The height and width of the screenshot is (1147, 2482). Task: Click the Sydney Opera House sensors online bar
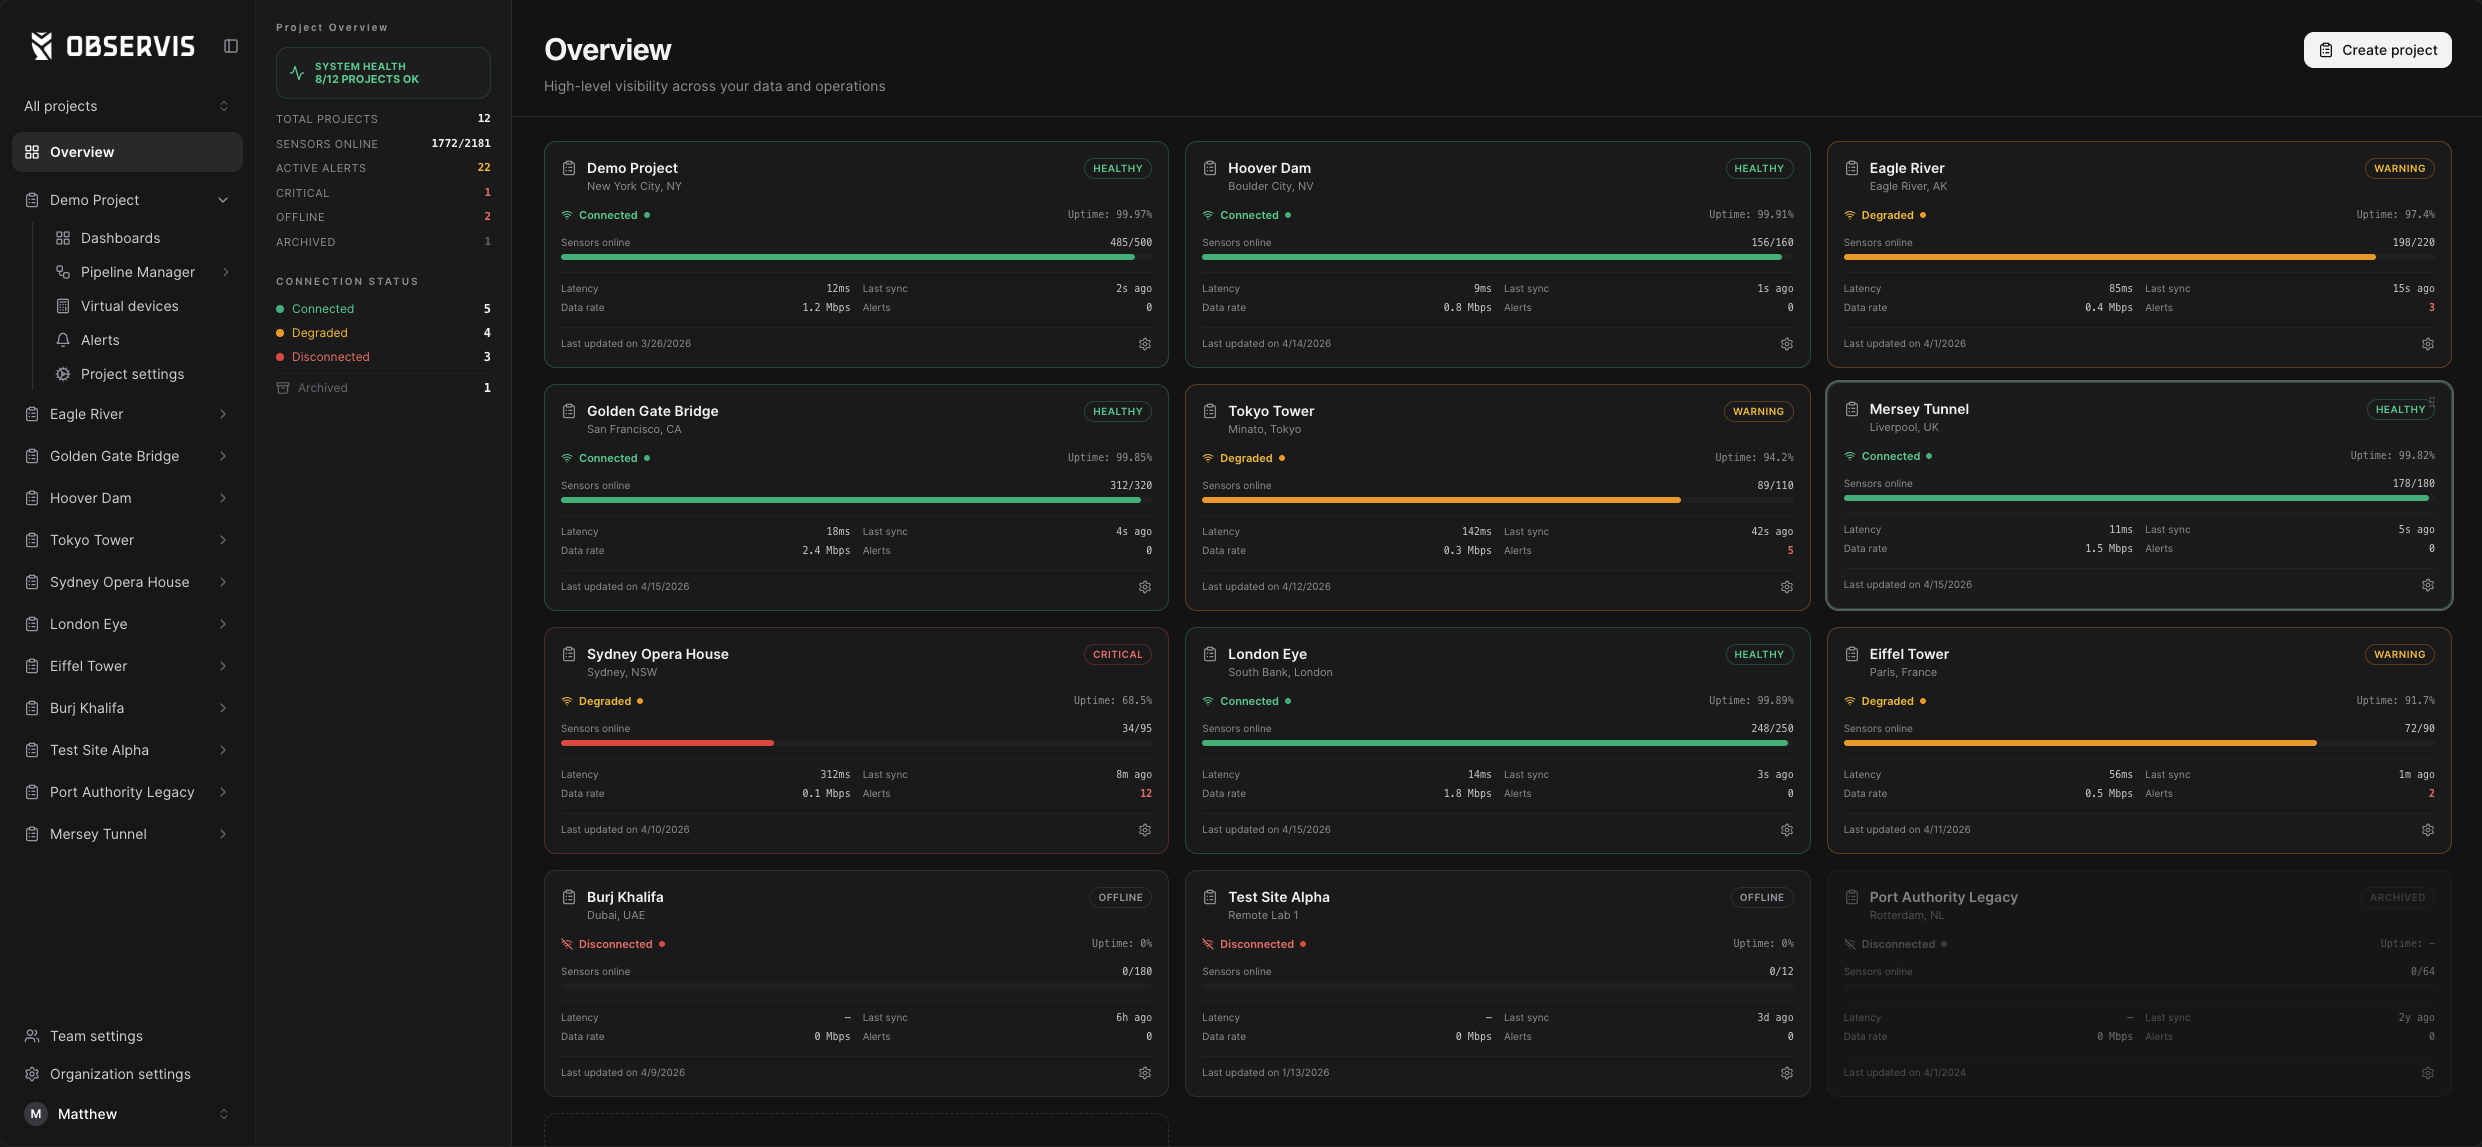click(856, 743)
